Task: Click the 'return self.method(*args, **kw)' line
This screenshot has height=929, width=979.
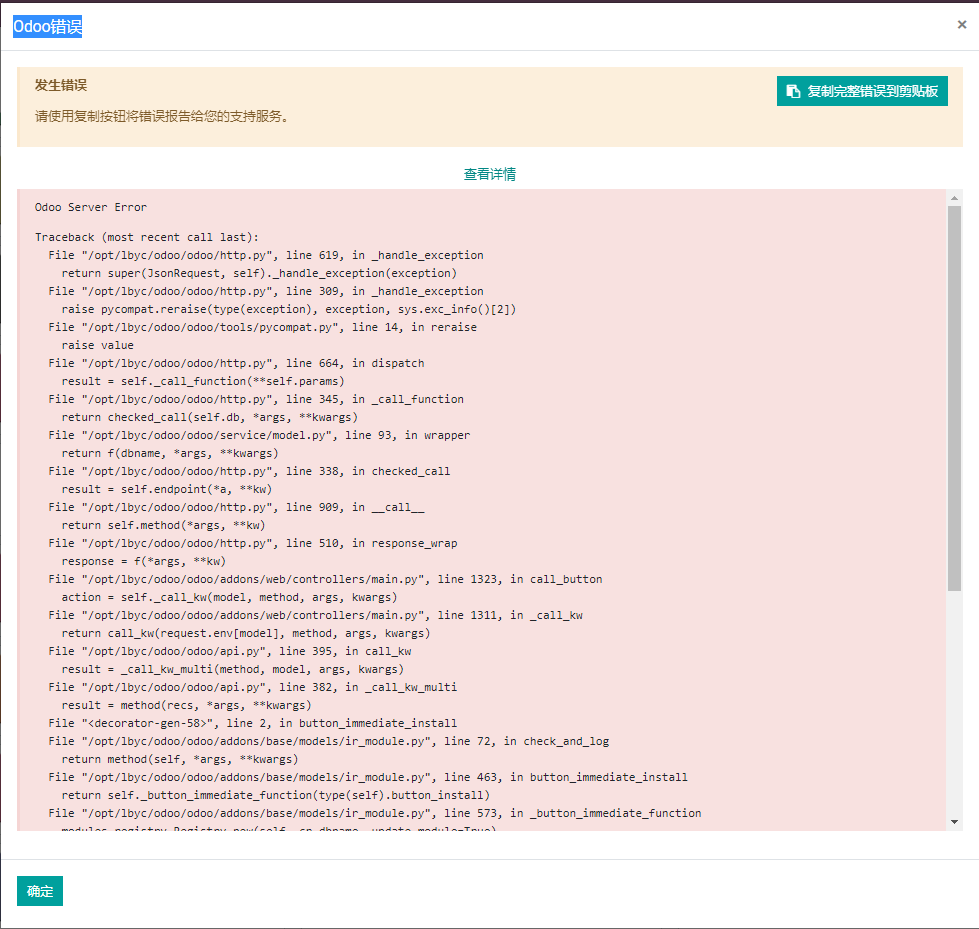Action: click(x=164, y=526)
